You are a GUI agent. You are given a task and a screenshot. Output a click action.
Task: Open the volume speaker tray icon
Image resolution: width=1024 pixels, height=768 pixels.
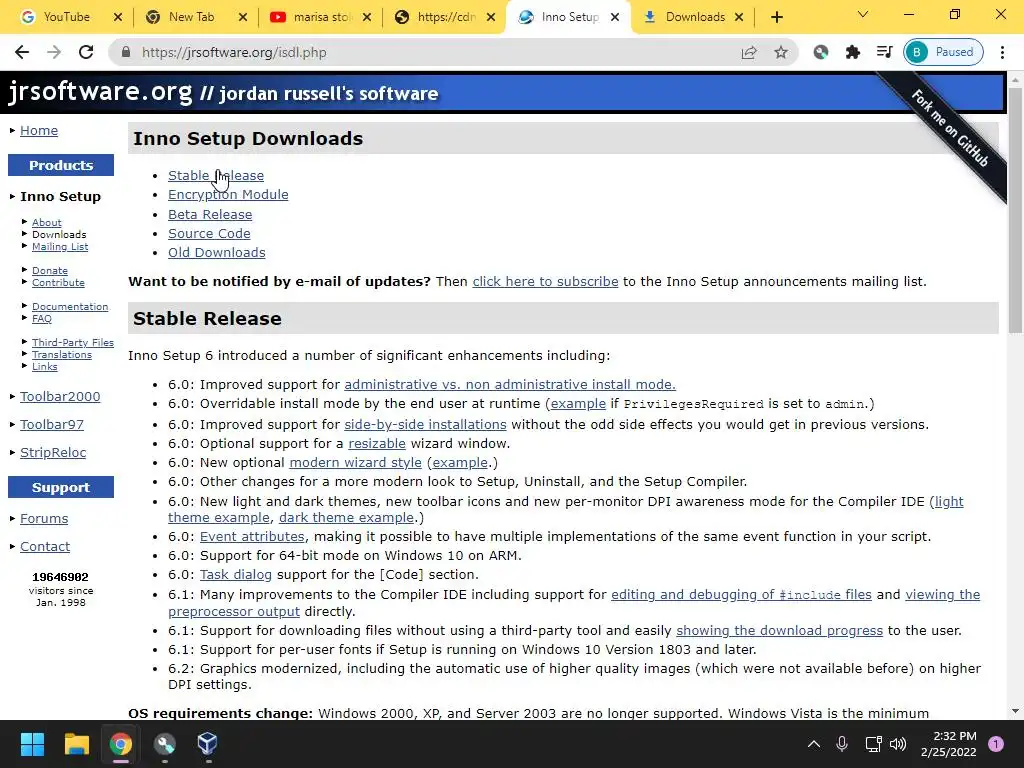tap(898, 744)
